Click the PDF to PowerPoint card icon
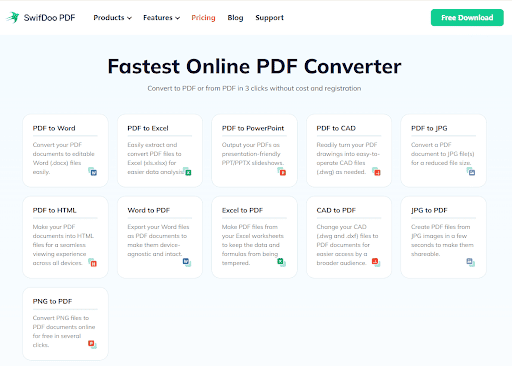The height and width of the screenshot is (366, 512). (x=282, y=171)
